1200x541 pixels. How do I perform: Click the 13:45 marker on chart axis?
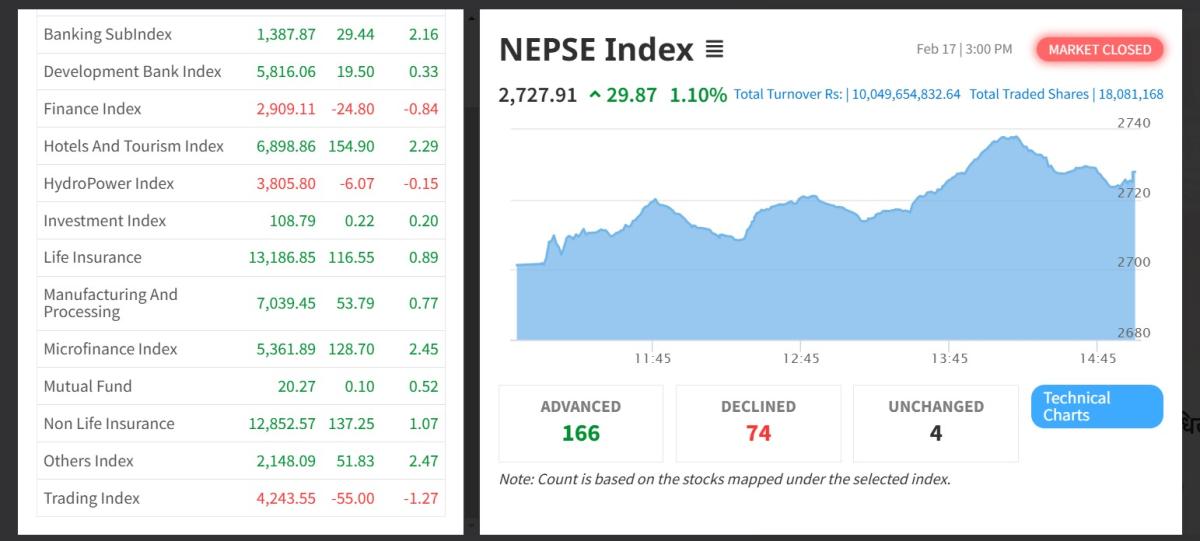coord(948,358)
